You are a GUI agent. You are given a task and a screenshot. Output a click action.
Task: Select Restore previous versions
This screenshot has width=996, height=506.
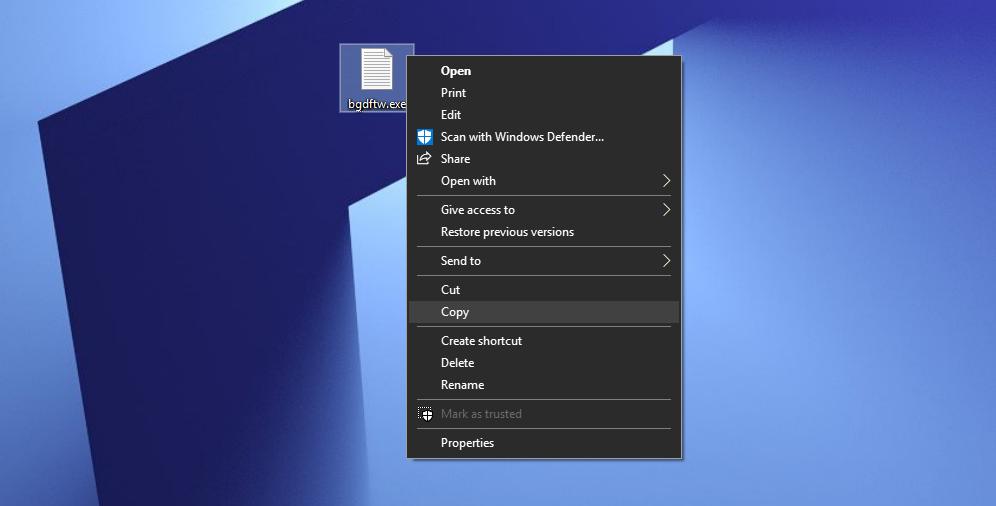tap(544, 232)
